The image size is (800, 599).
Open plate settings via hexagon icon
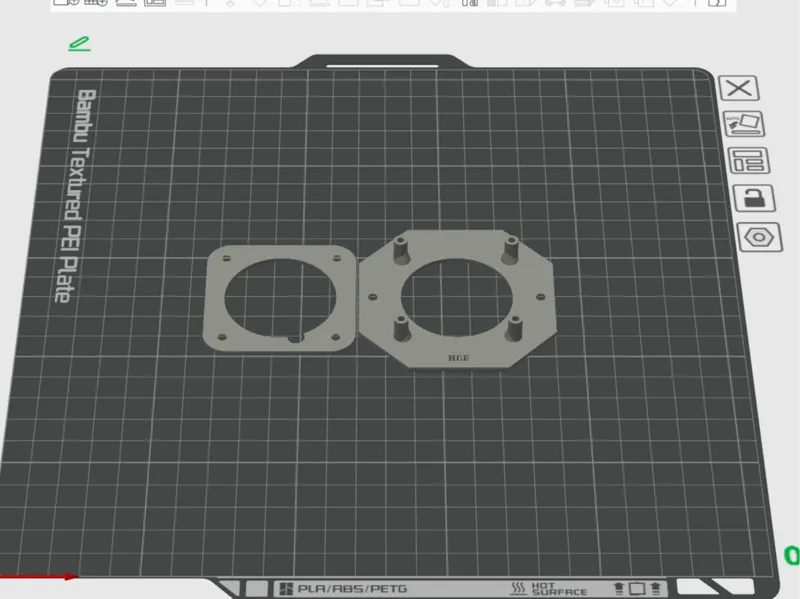pos(760,237)
